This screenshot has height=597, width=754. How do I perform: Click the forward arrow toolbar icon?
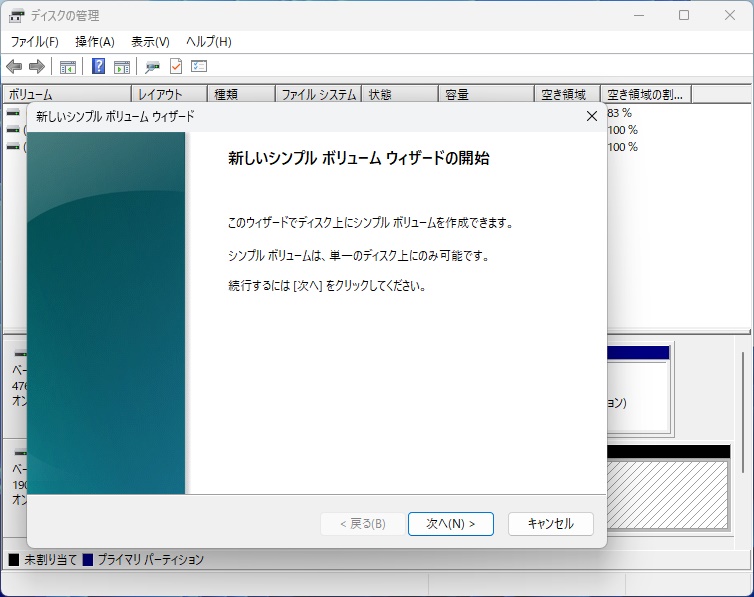pyautogui.click(x=37, y=67)
